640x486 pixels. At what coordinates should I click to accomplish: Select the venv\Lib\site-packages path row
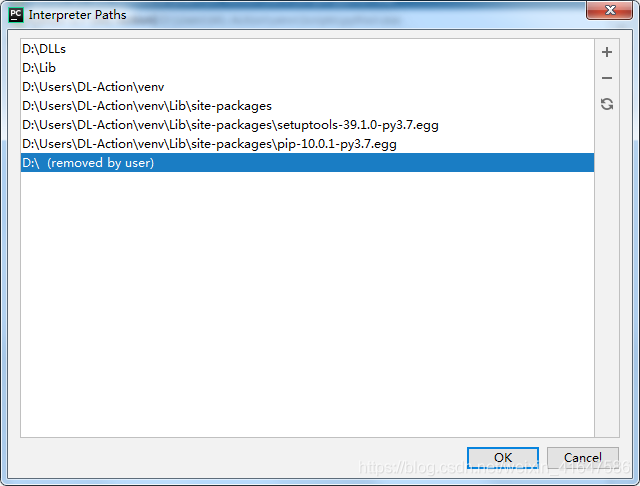[146, 106]
